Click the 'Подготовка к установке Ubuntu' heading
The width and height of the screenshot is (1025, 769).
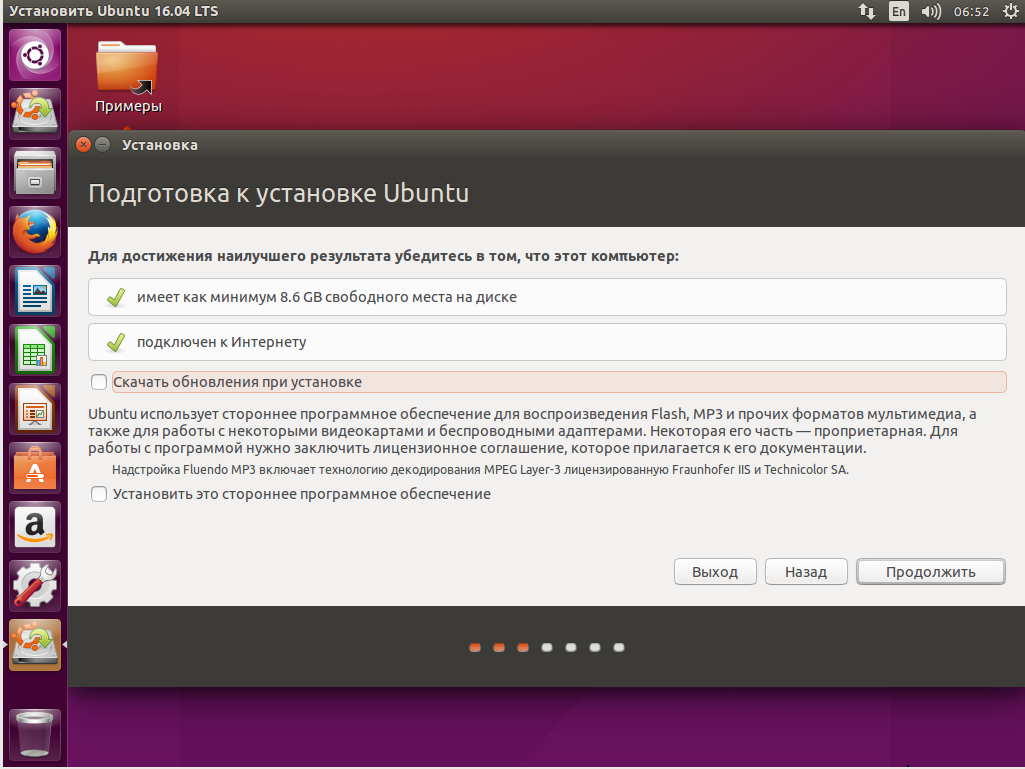(x=278, y=194)
